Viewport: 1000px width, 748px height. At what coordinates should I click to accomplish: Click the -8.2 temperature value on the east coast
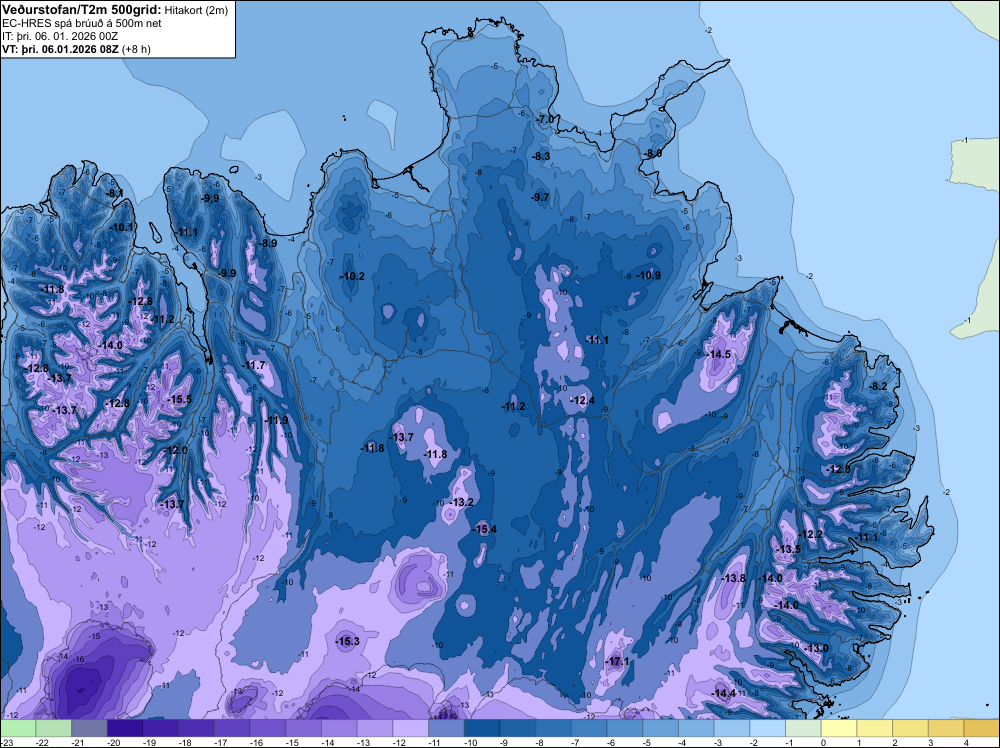878,386
